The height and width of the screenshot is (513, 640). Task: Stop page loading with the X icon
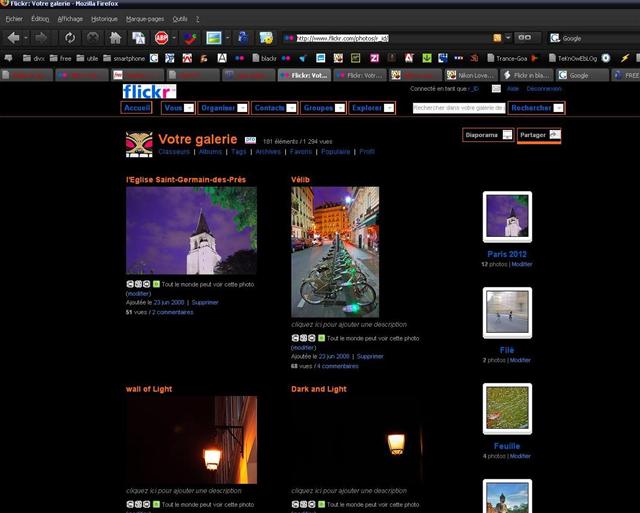click(92, 38)
